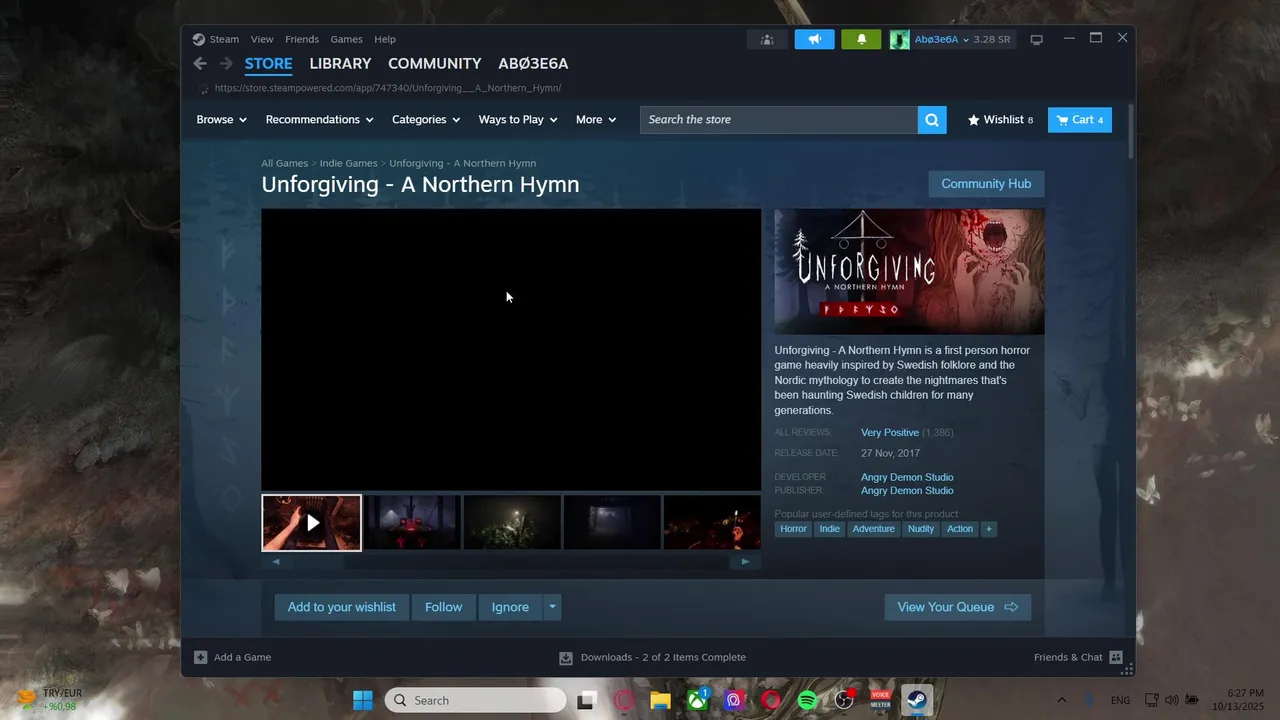The width and height of the screenshot is (1280, 720).
Task: Select the Adventure tag
Action: [873, 529]
